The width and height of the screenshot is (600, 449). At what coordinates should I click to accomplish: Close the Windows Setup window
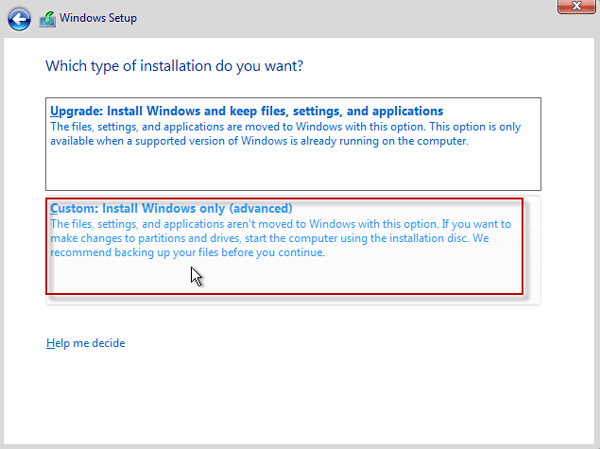coord(576,6)
